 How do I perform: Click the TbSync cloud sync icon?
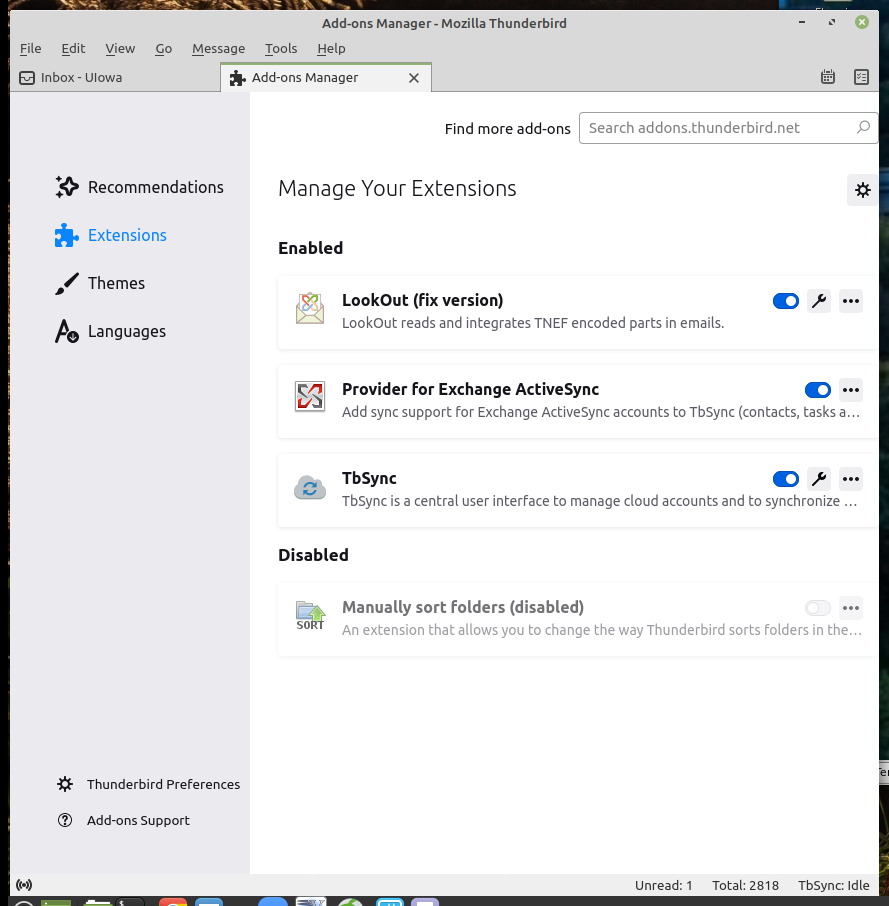click(x=310, y=488)
